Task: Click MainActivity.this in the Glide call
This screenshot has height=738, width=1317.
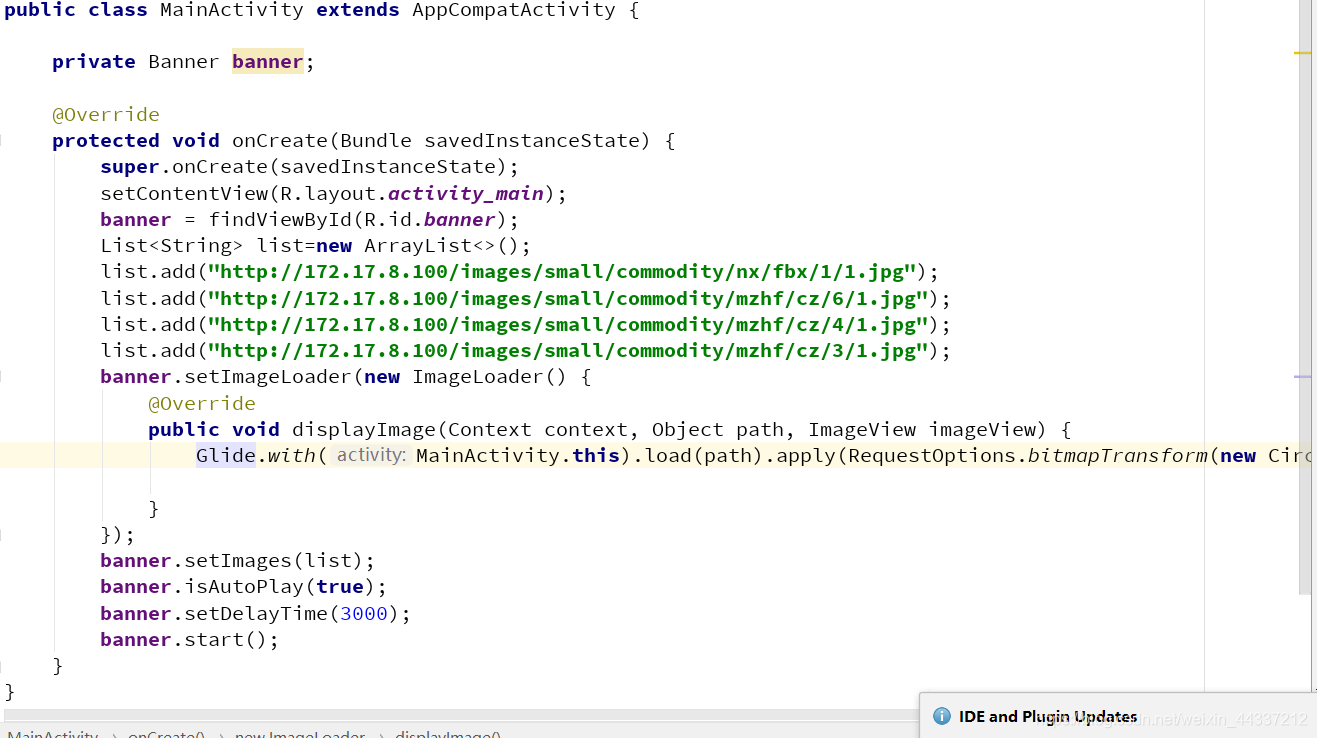Action: pyautogui.click(x=518, y=456)
